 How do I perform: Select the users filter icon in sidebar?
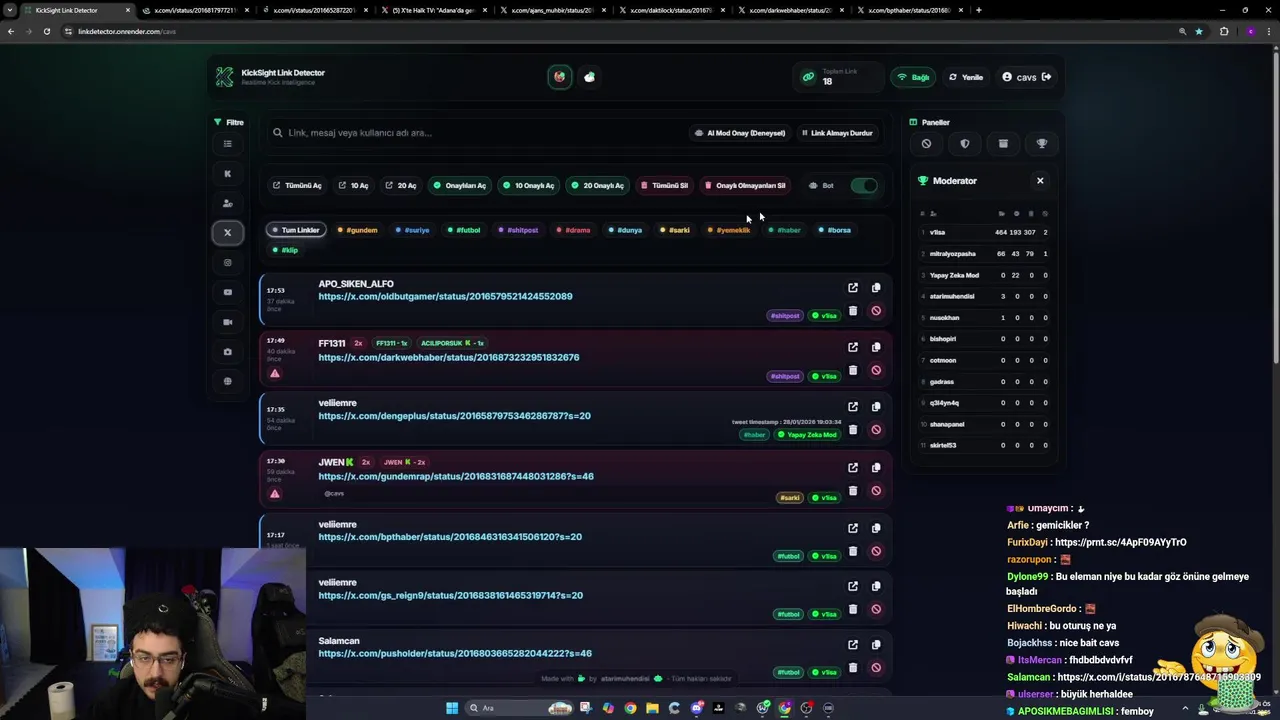(227, 203)
